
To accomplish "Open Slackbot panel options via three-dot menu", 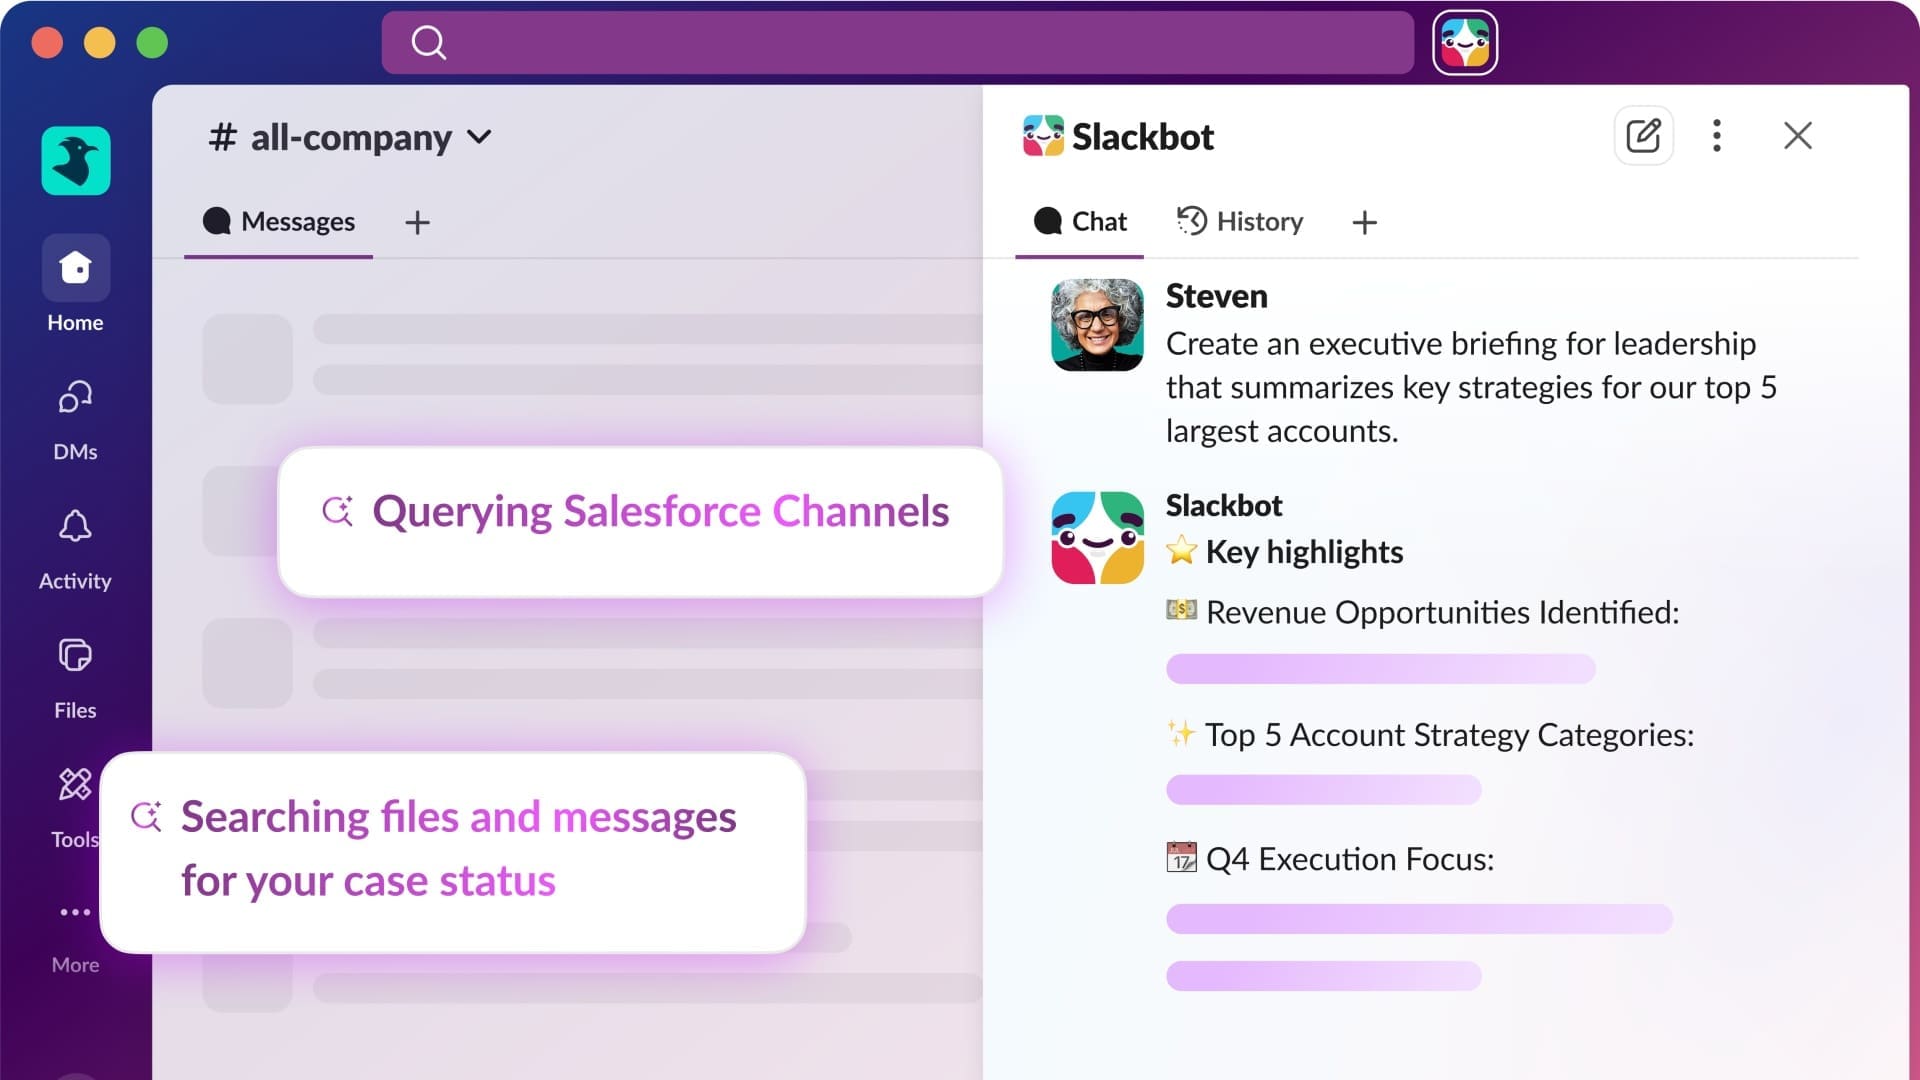I will 1717,135.
